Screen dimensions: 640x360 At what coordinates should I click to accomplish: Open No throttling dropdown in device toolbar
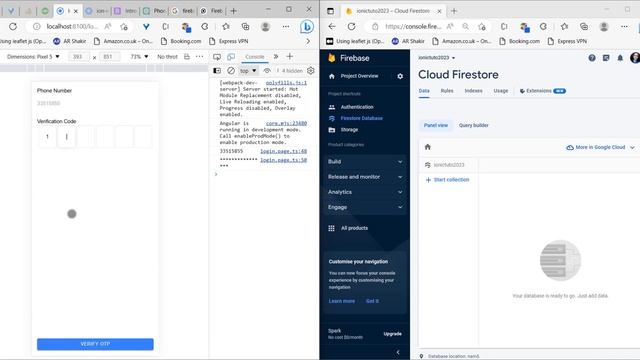tap(167, 57)
